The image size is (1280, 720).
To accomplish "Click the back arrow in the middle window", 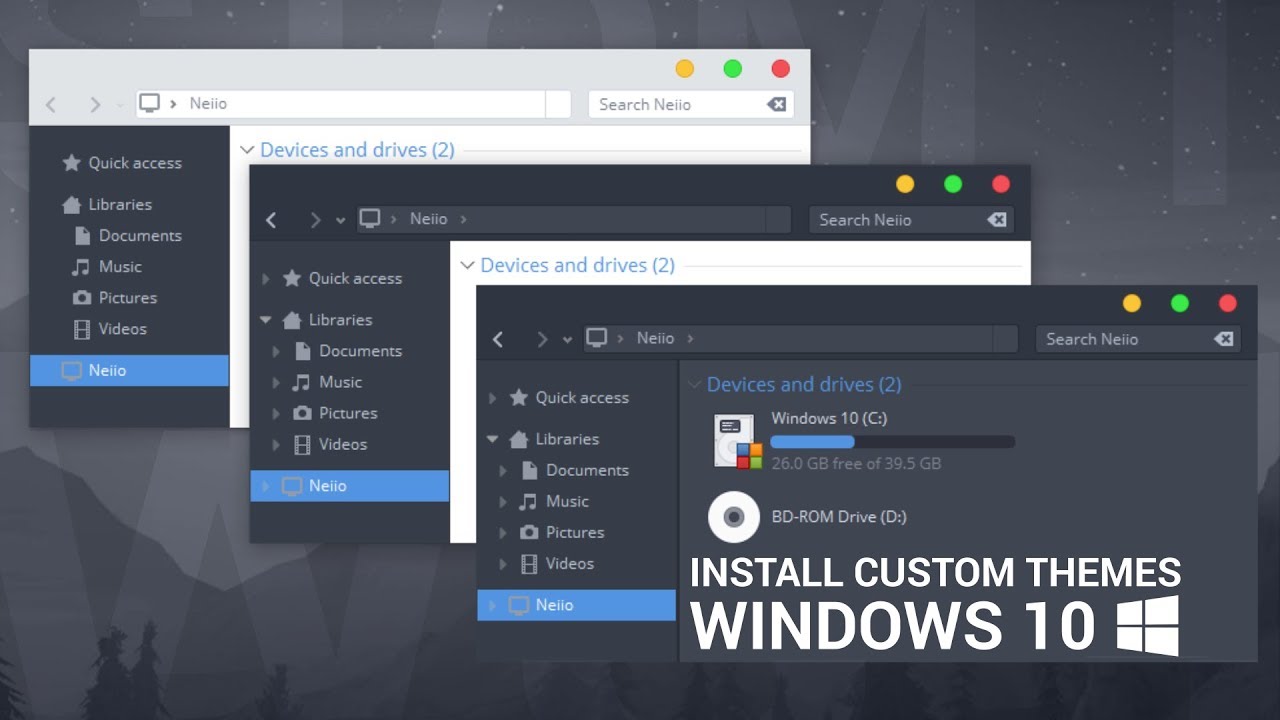I will tap(271, 220).
